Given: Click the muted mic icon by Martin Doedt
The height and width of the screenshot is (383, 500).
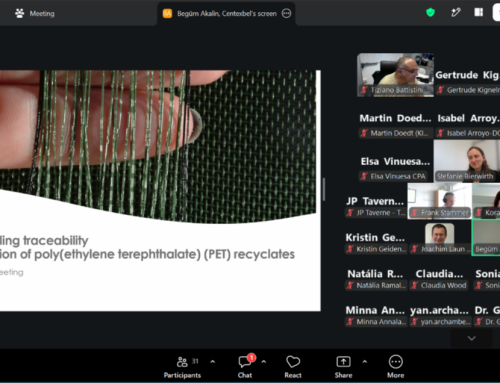Looking at the screenshot, I should point(364,133).
